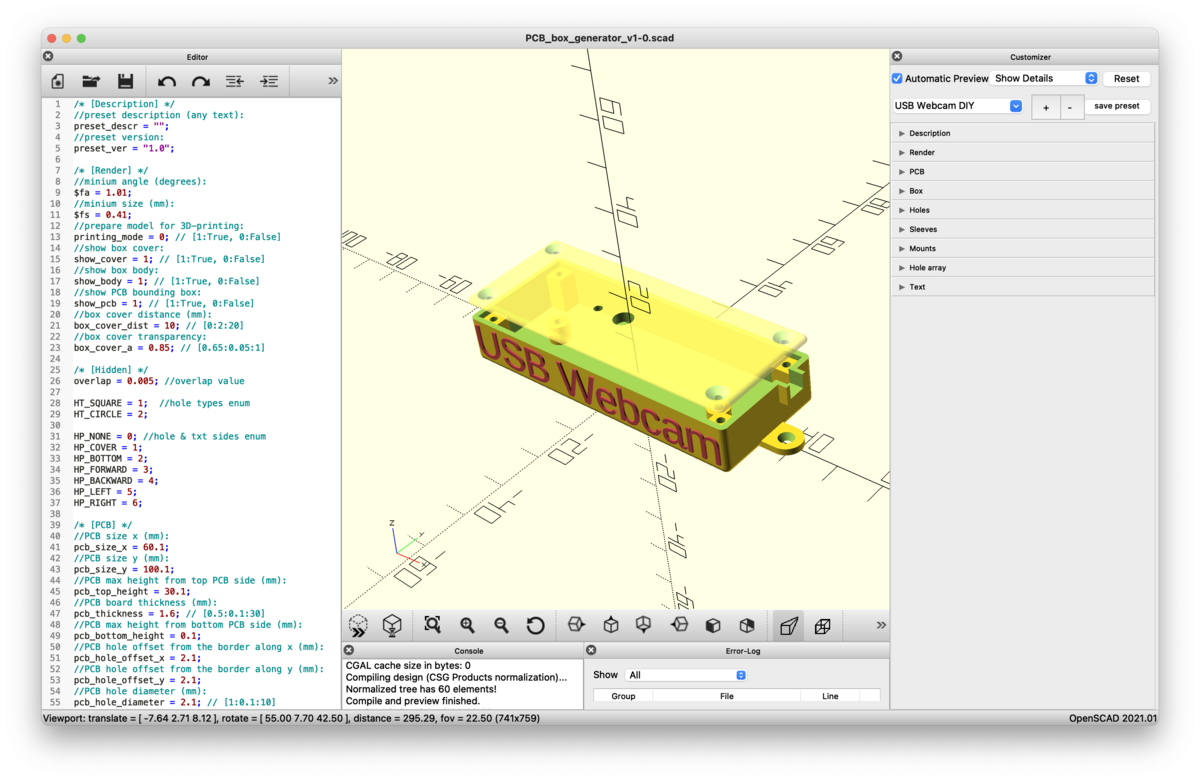The width and height of the screenshot is (1200, 780).
Task: Switch to the Bottom view
Action: (644, 625)
